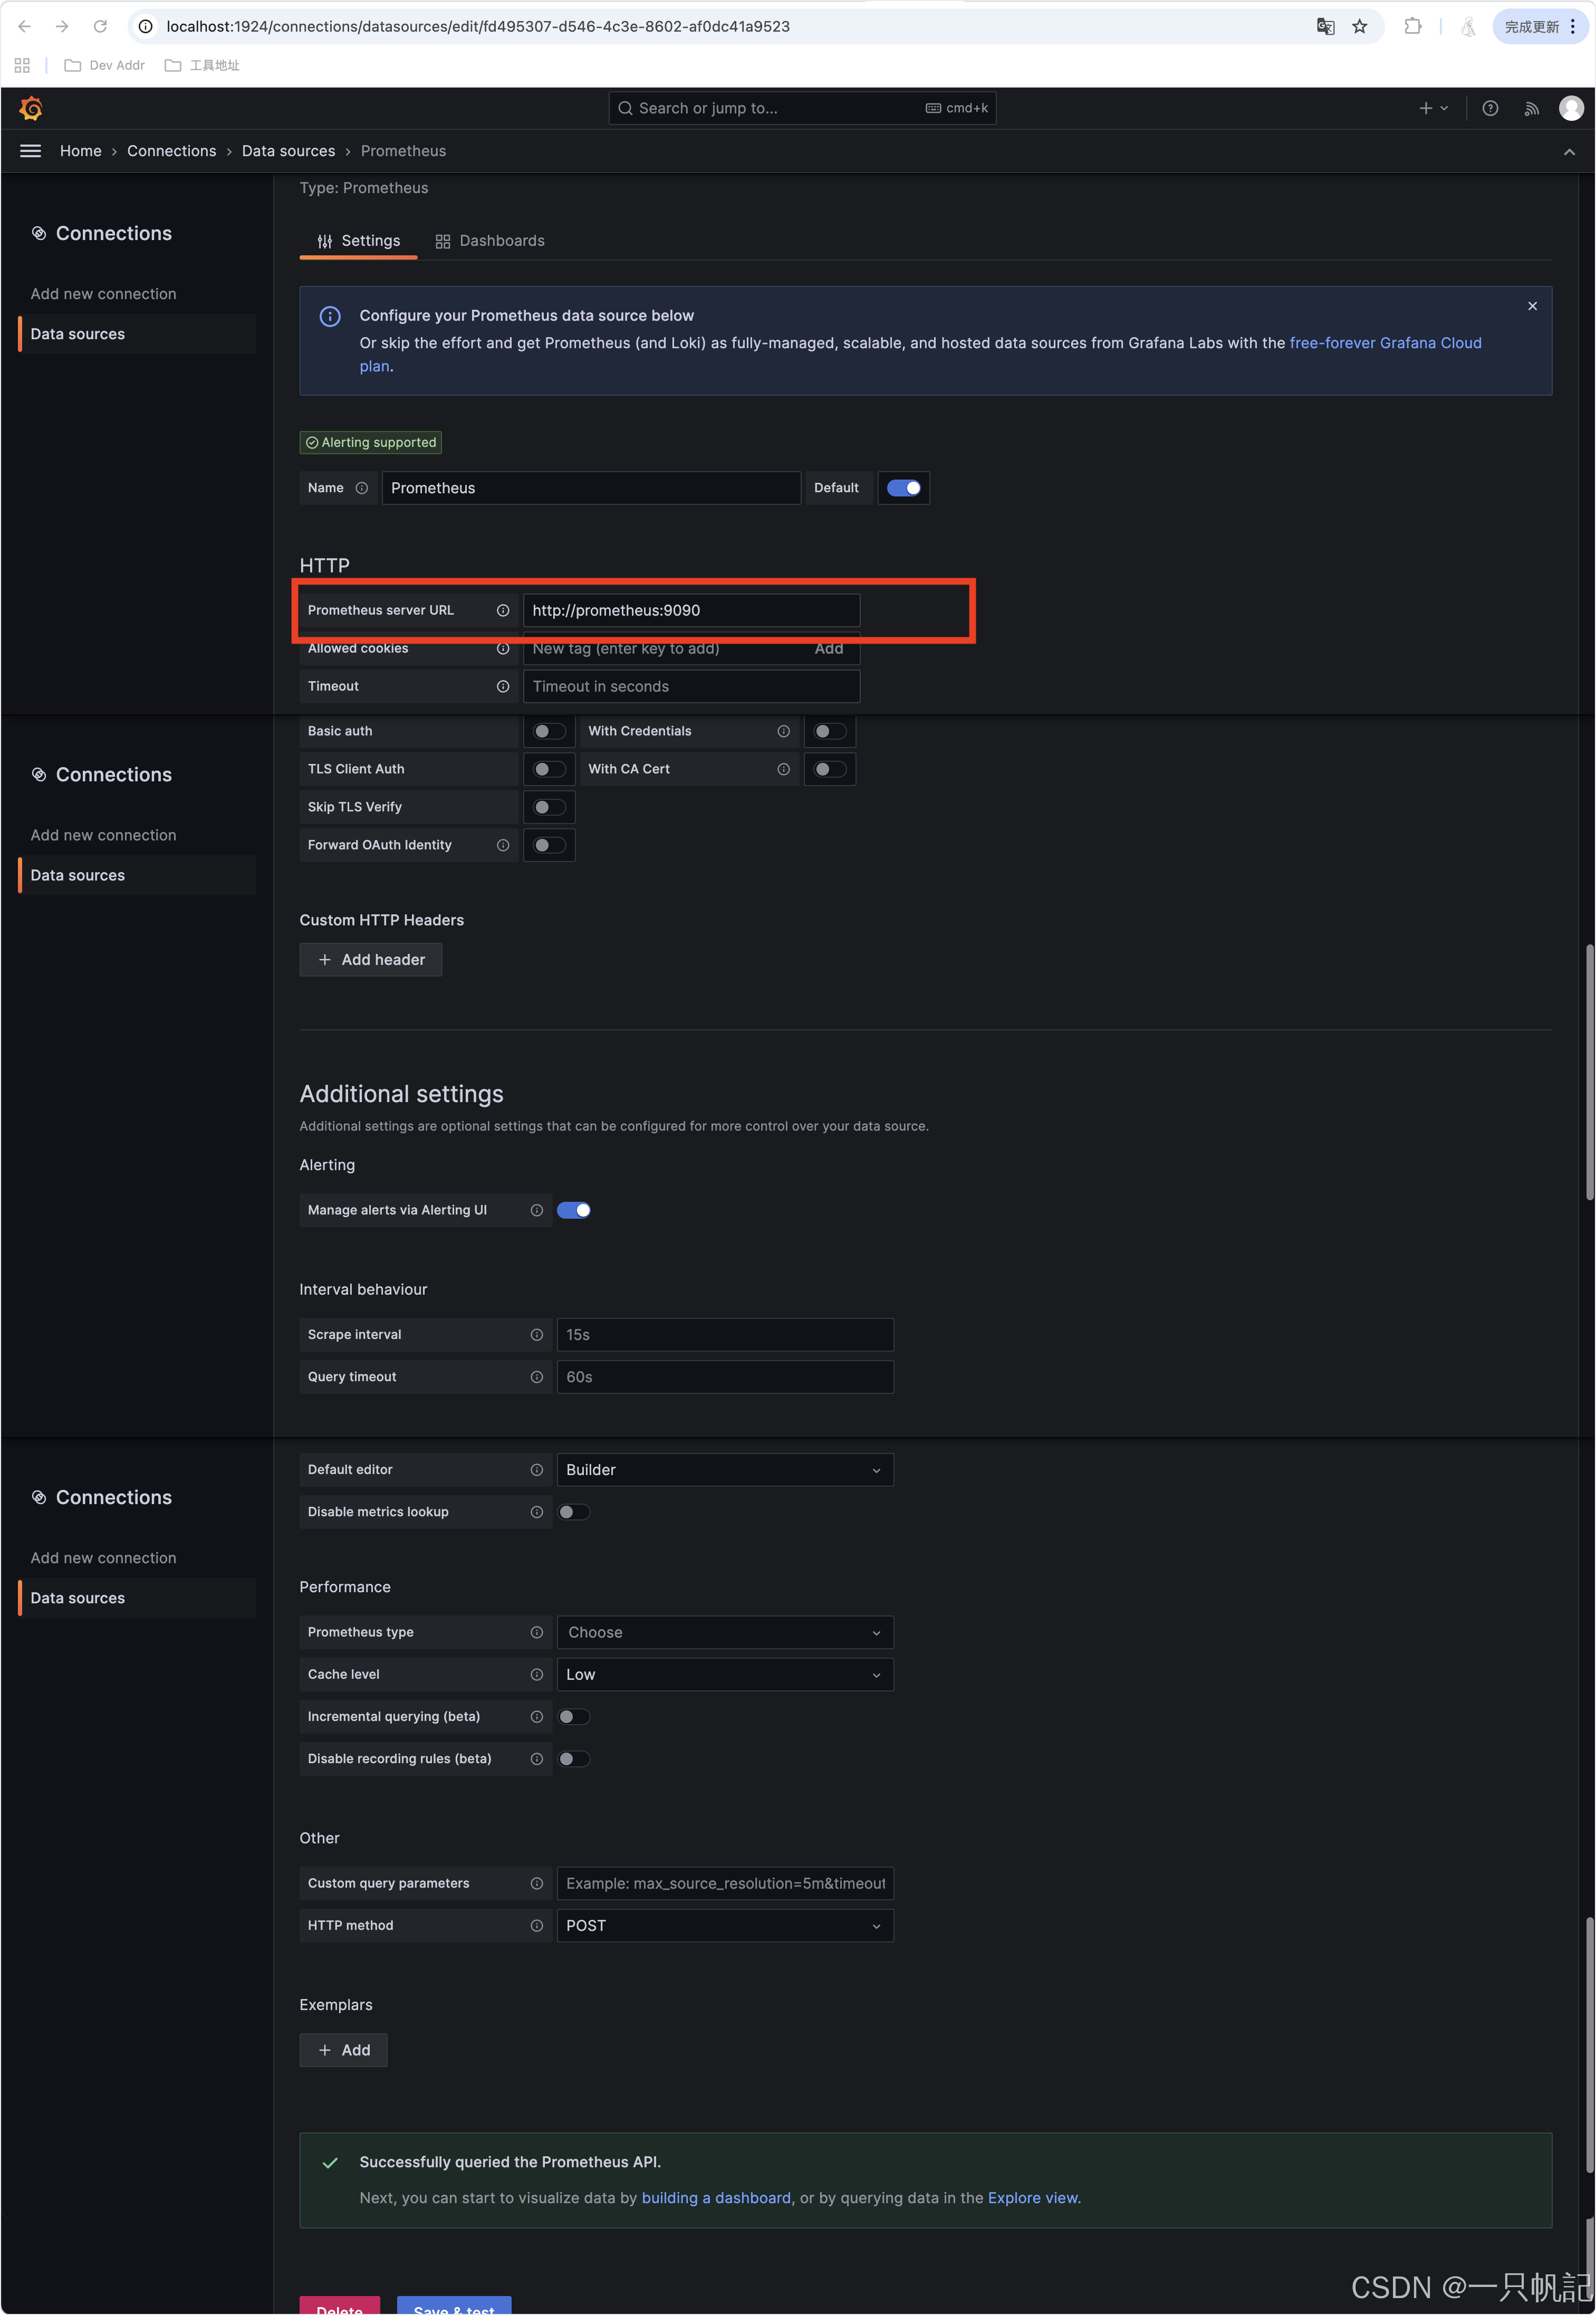Viewport: 1596px width, 2315px height.
Task: Toggle the Default data source switch
Action: [903, 488]
